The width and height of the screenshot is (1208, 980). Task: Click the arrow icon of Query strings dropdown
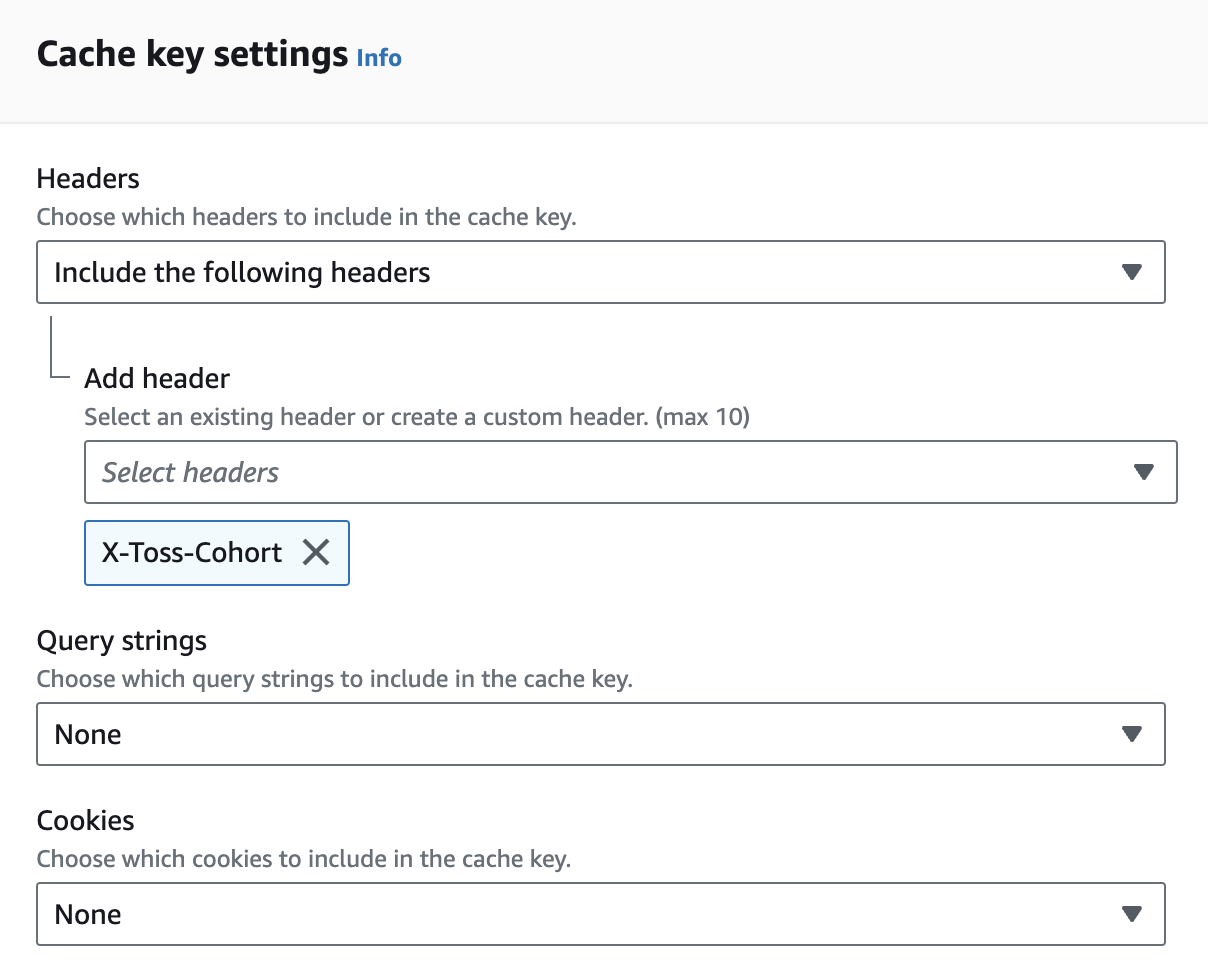click(x=1131, y=734)
